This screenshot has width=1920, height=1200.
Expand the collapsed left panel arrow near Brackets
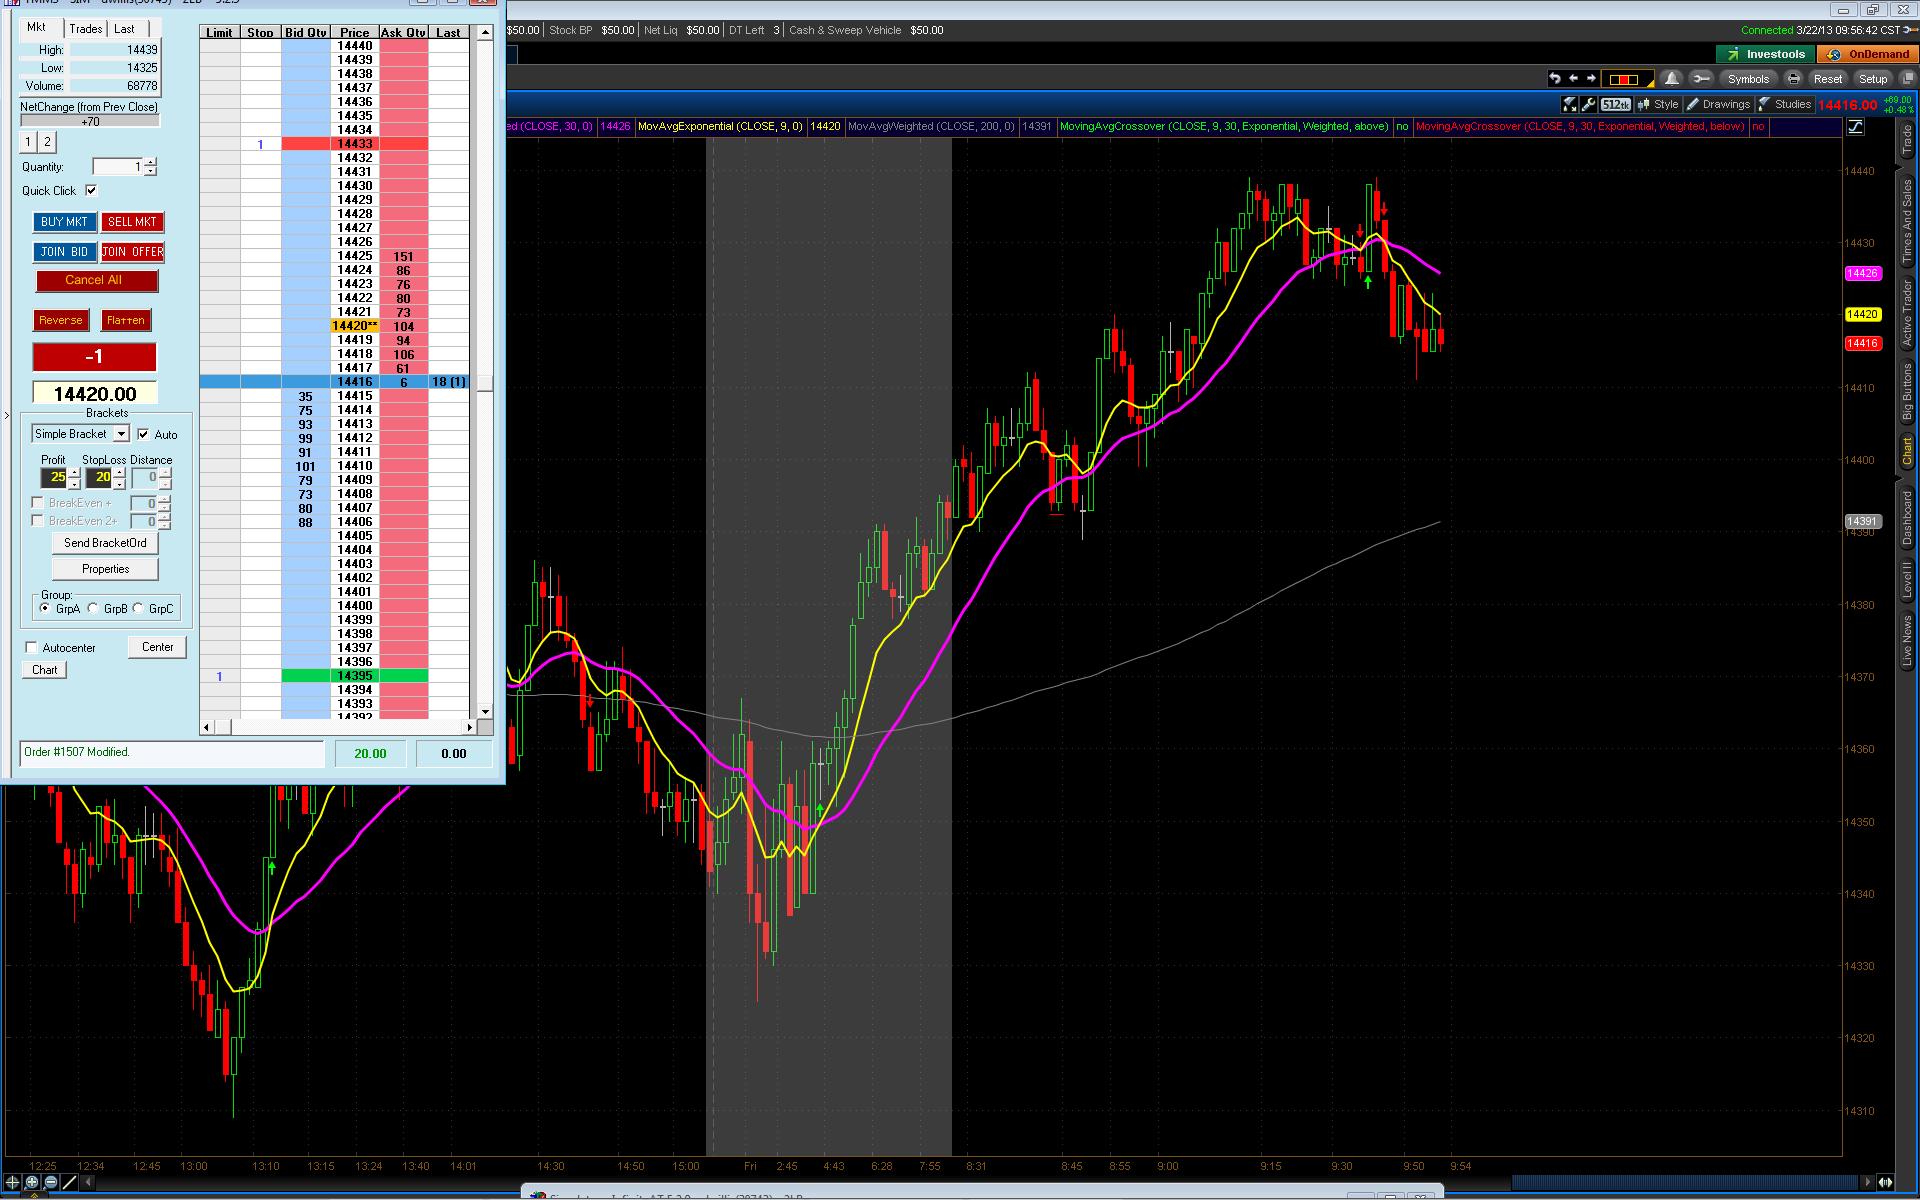[x=7, y=416]
